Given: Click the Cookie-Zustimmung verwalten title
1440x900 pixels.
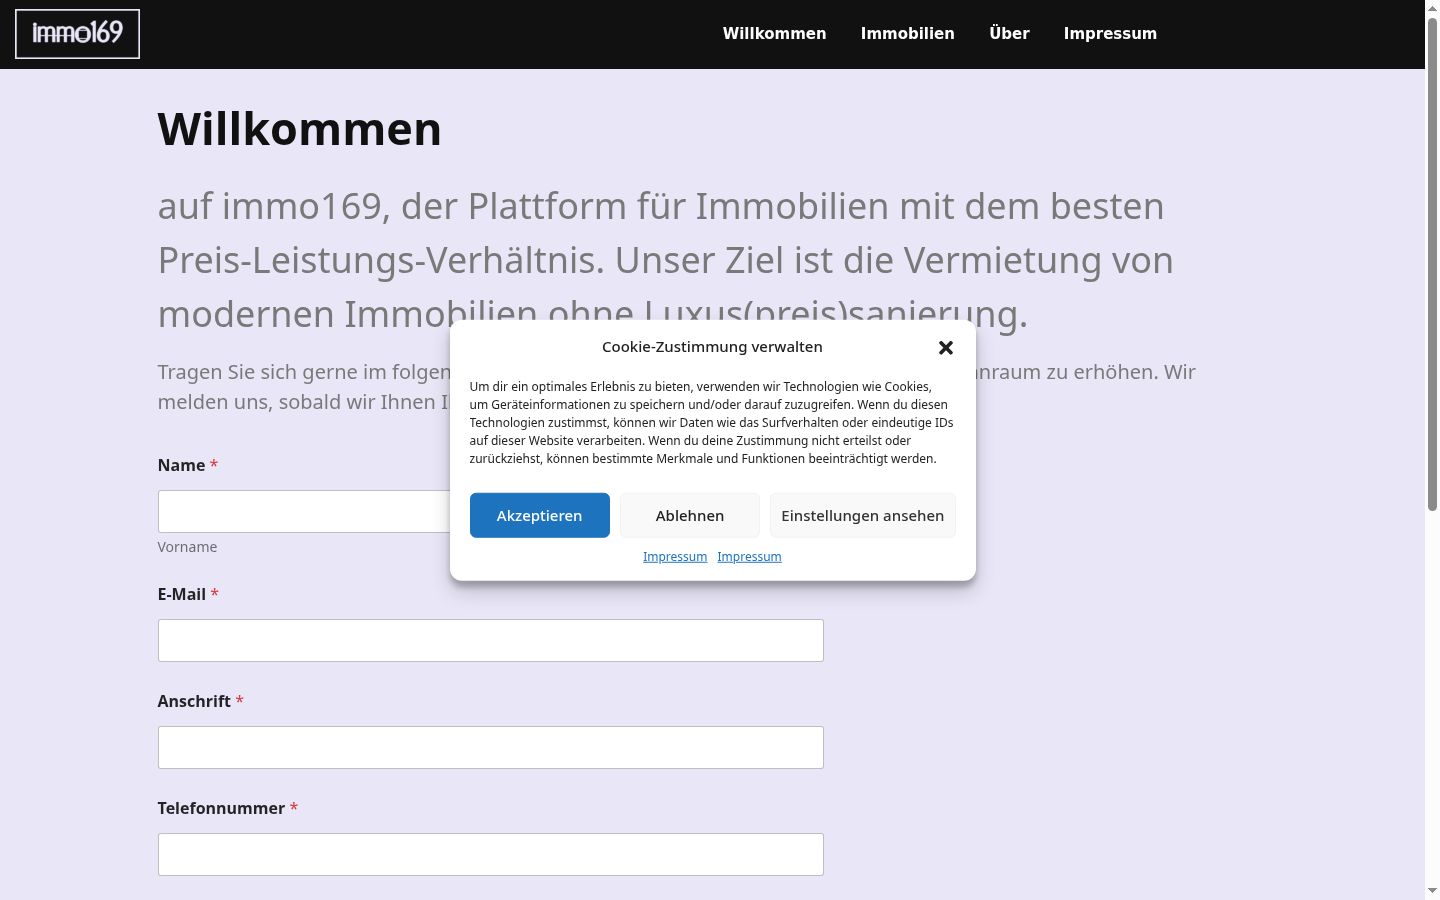Looking at the screenshot, I should (x=712, y=347).
